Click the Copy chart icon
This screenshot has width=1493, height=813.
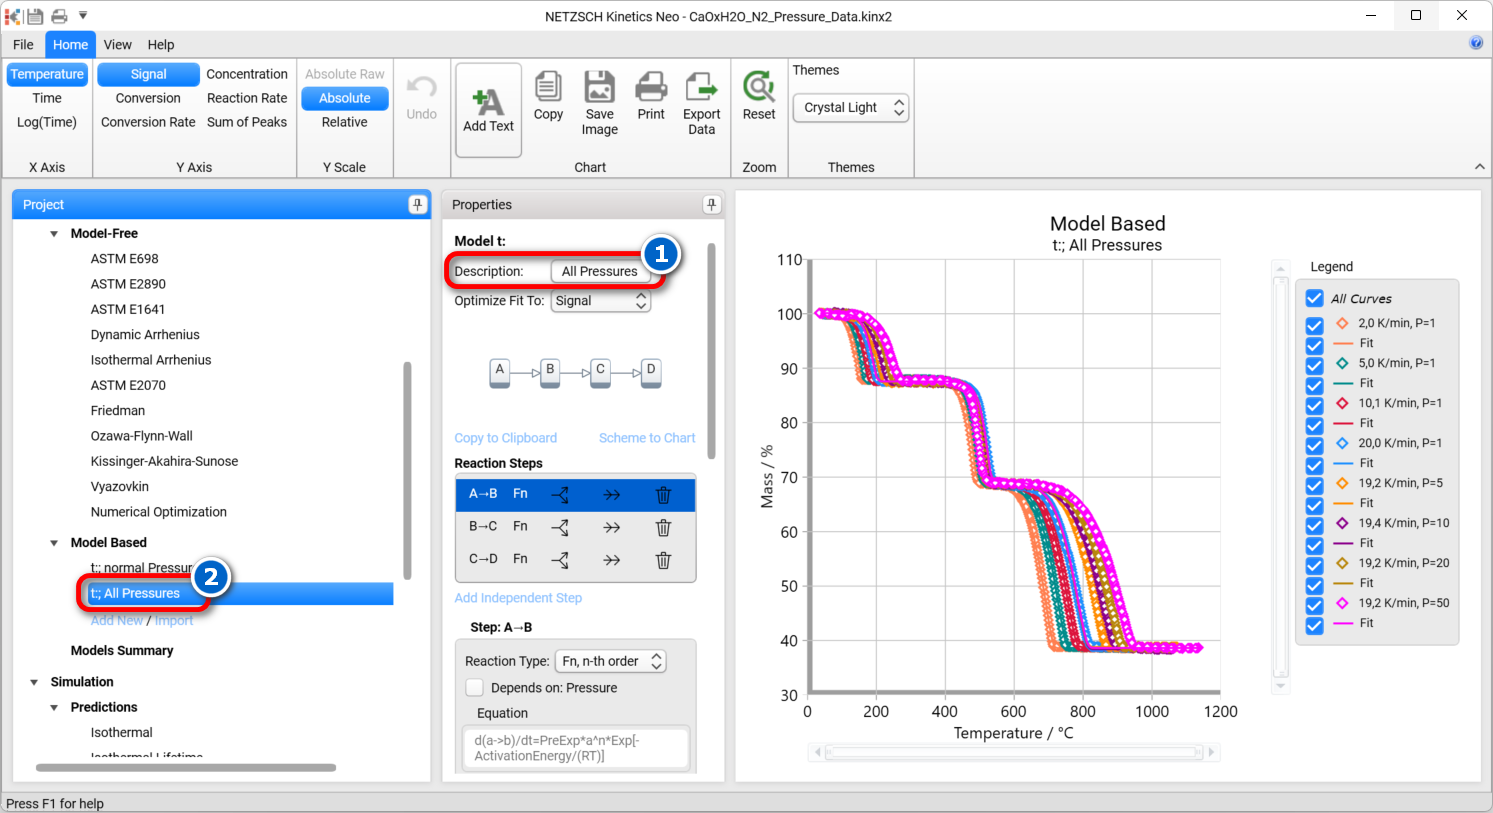(548, 88)
